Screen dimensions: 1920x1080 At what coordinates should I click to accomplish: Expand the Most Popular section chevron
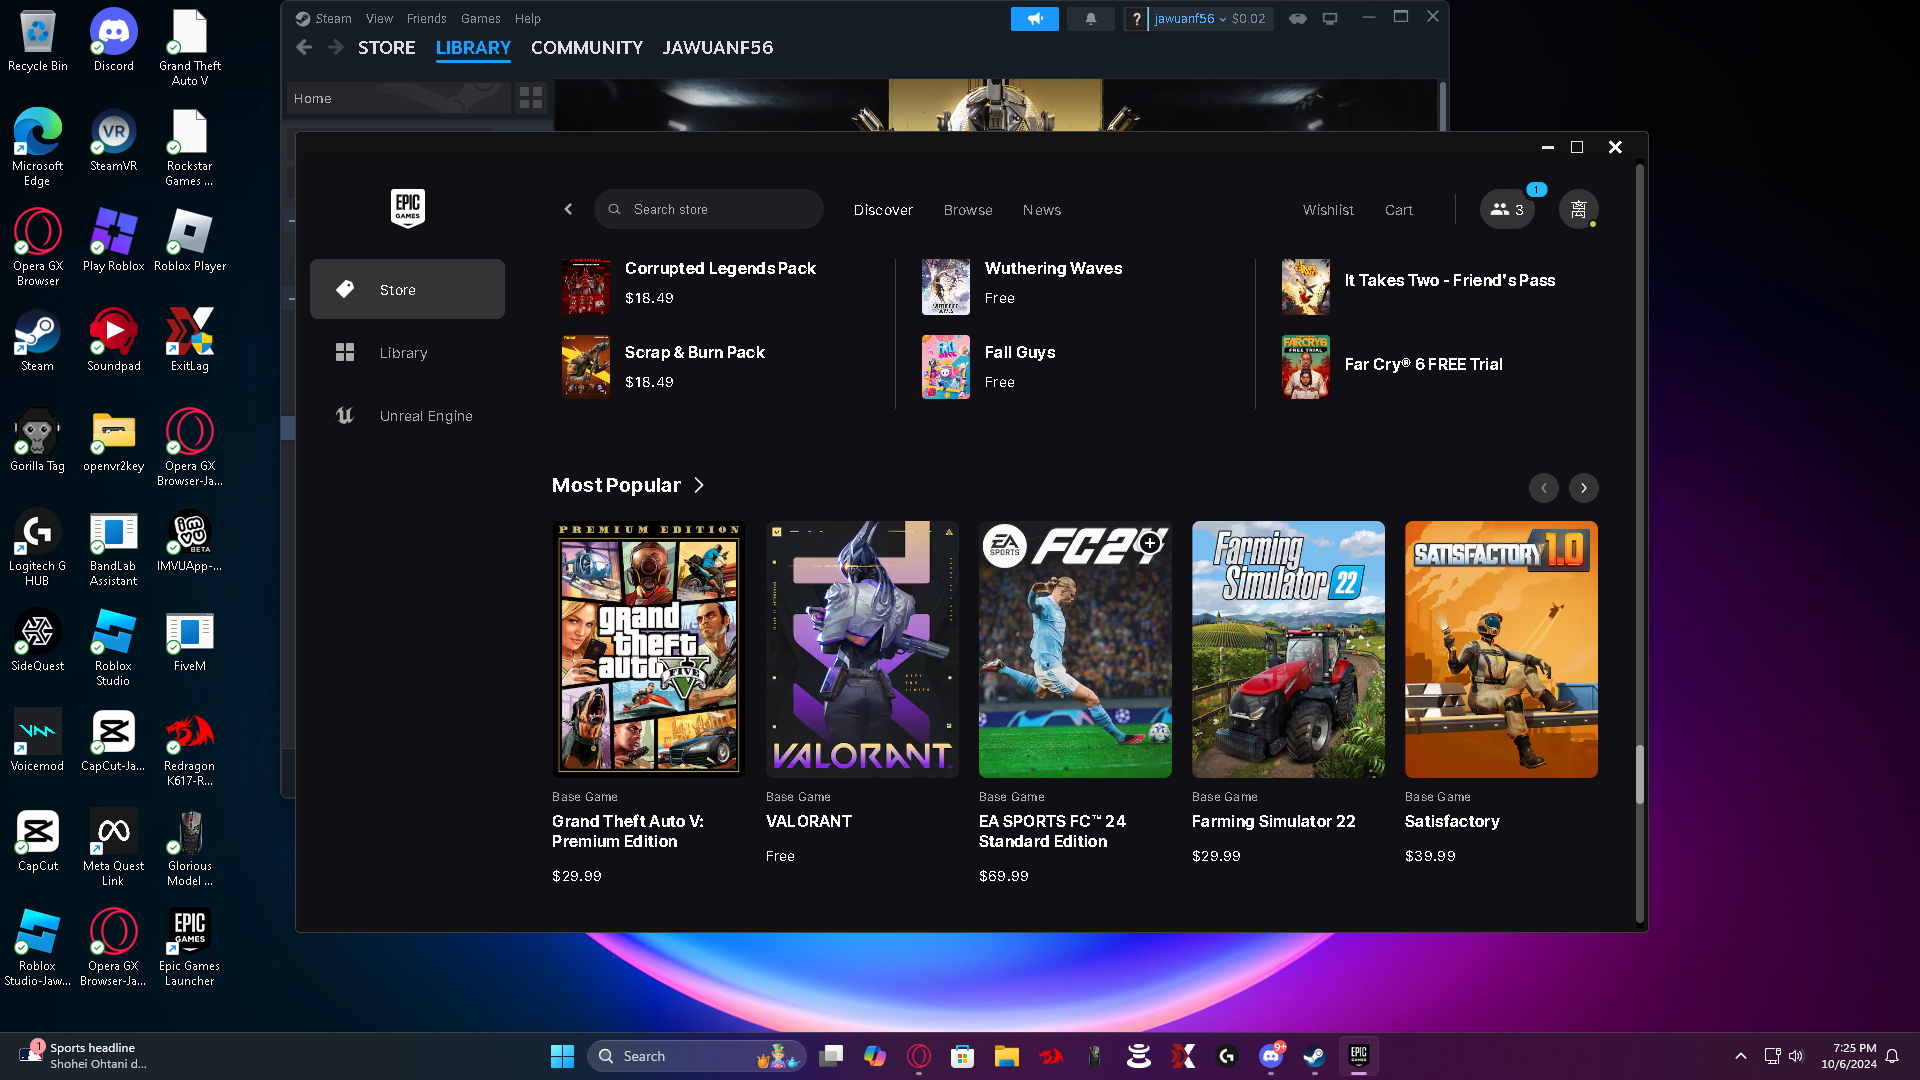click(699, 485)
